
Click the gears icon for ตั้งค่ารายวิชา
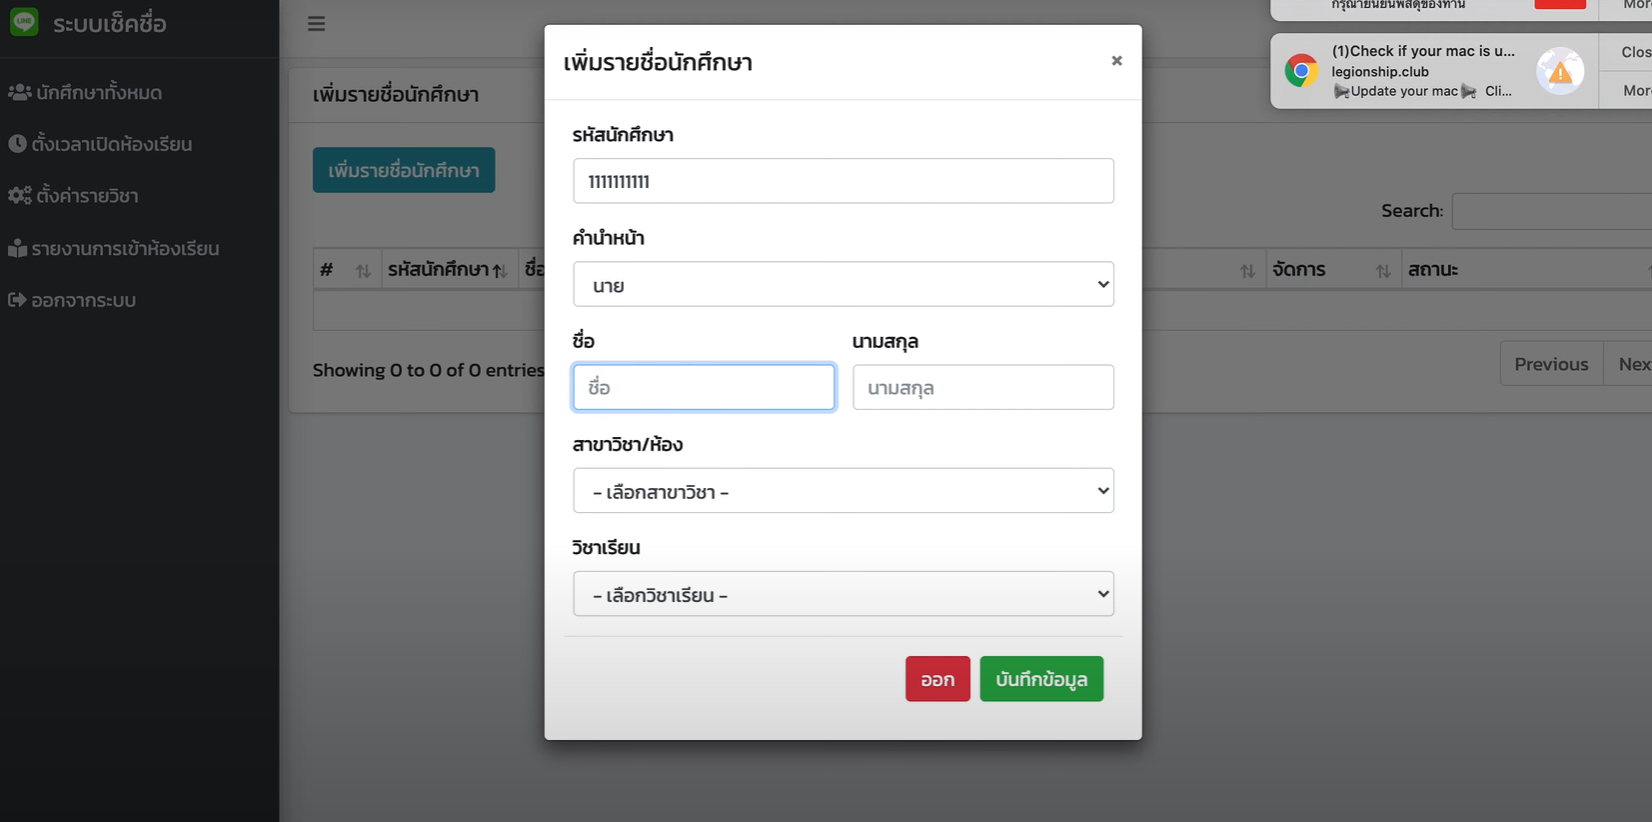(20, 195)
